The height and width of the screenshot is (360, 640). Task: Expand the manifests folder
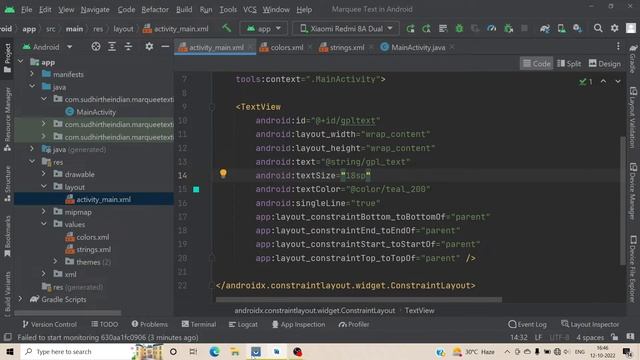[32, 74]
